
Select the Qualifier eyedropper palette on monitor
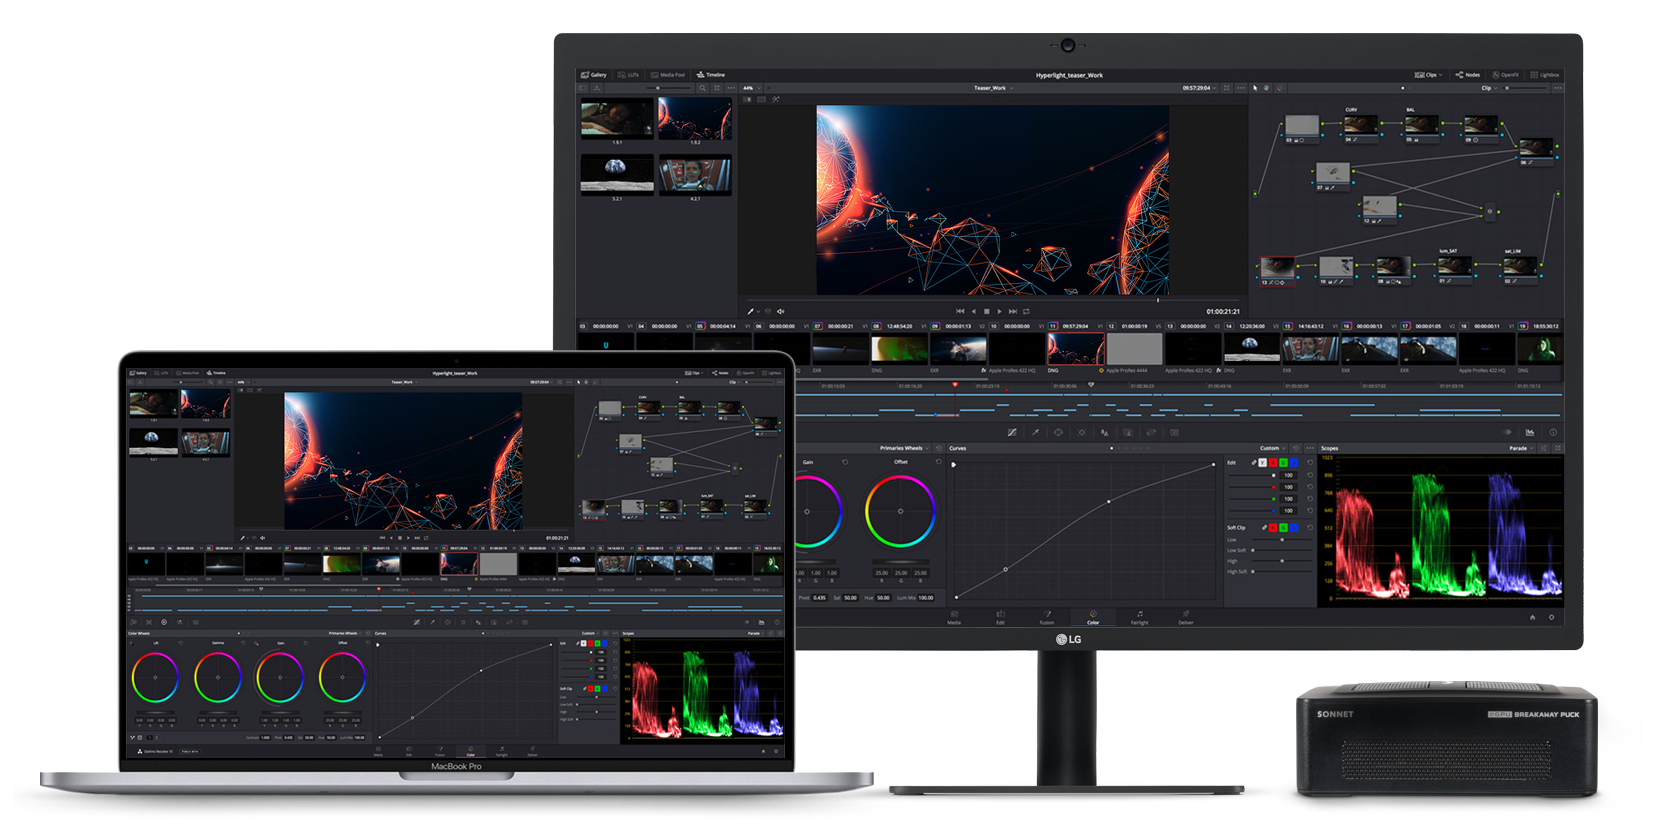1035,433
